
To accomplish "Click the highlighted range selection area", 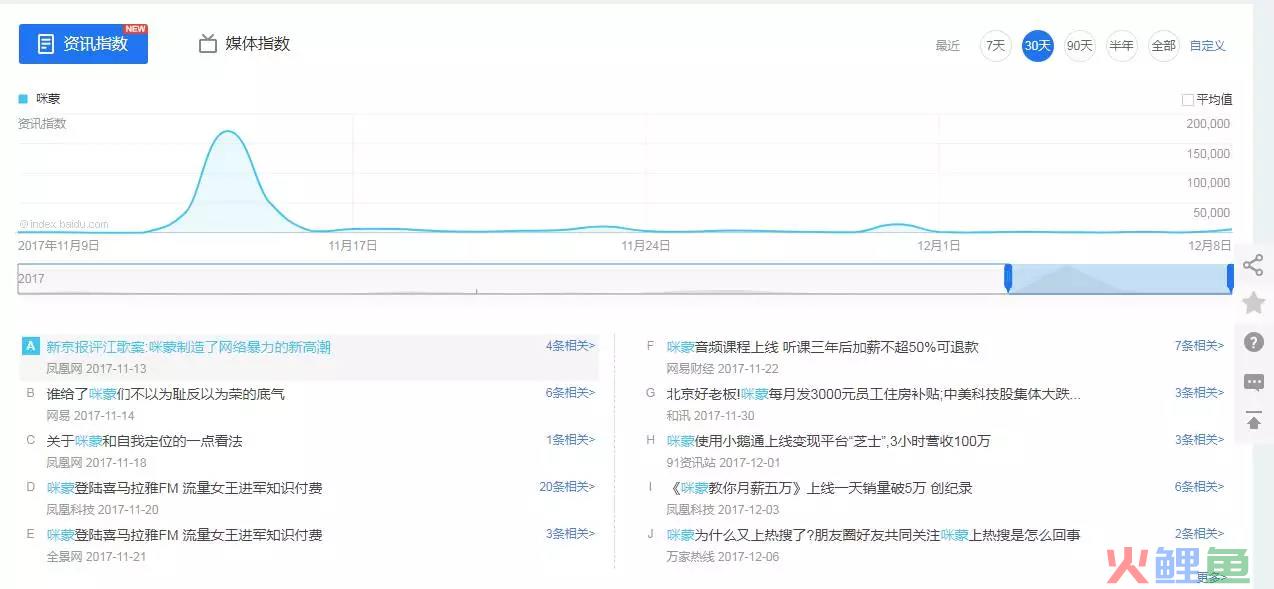I will [x=1119, y=279].
